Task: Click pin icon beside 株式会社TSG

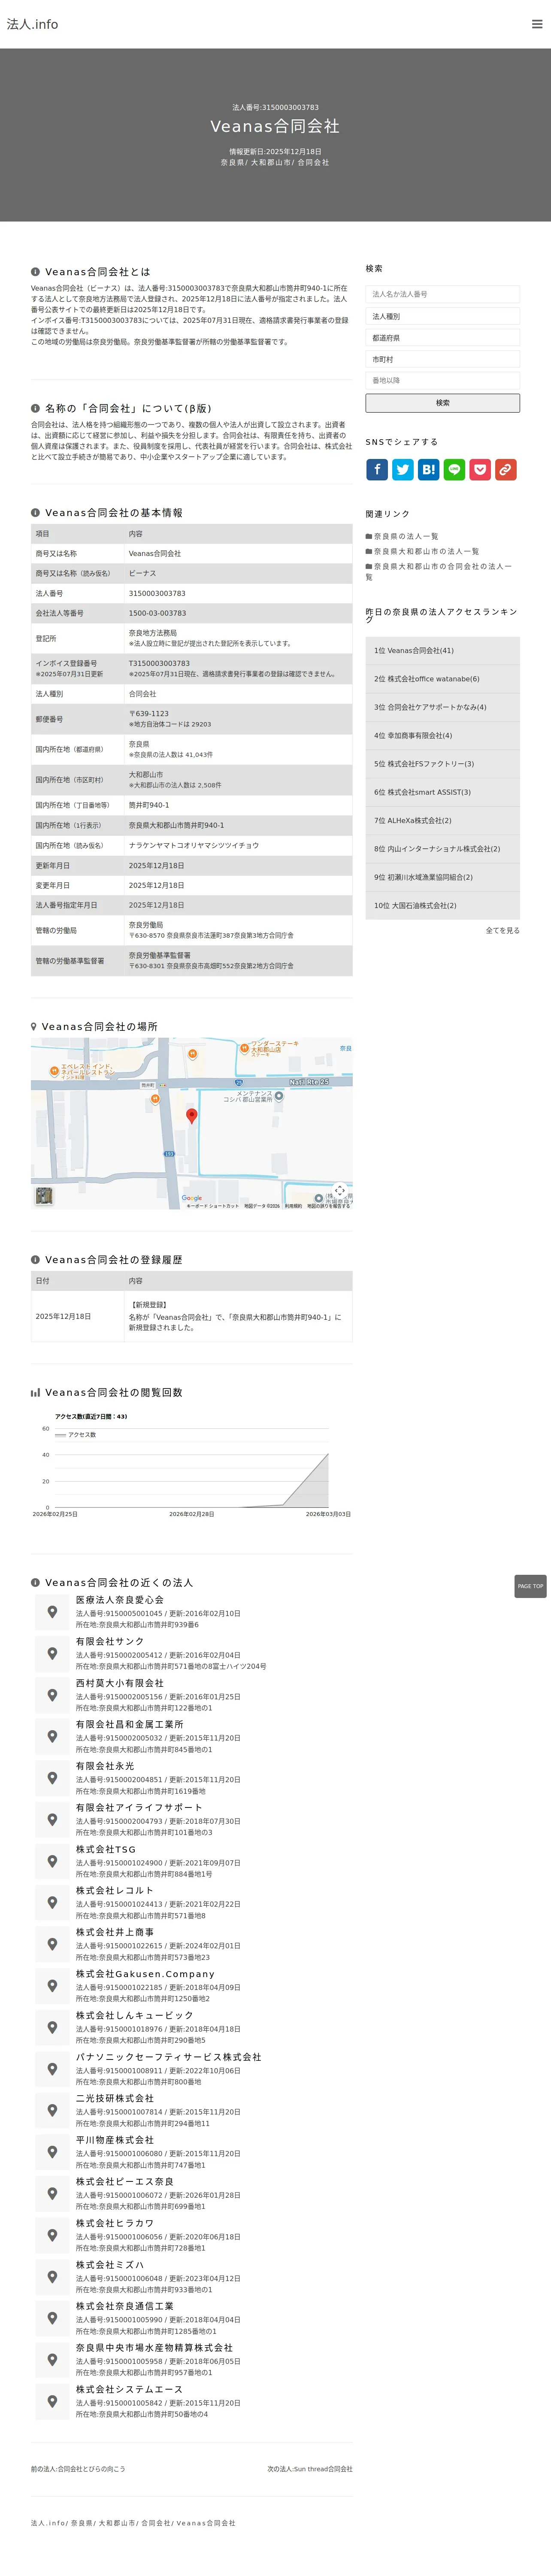Action: 52,1861
